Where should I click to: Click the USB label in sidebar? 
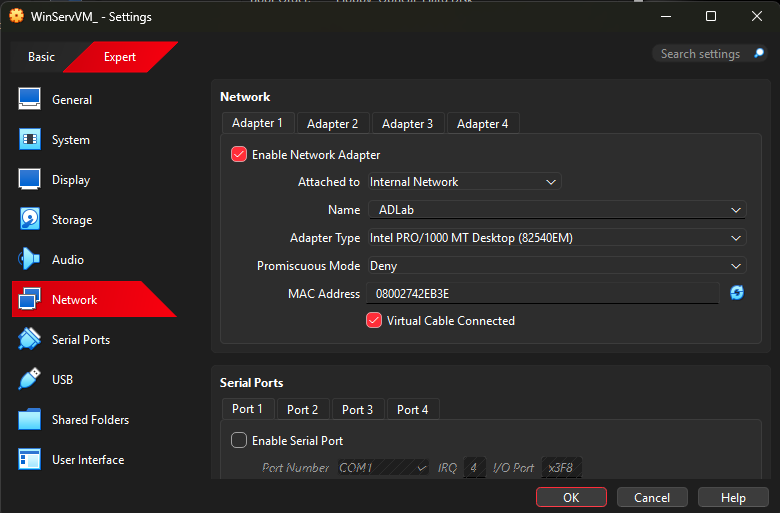click(62, 380)
